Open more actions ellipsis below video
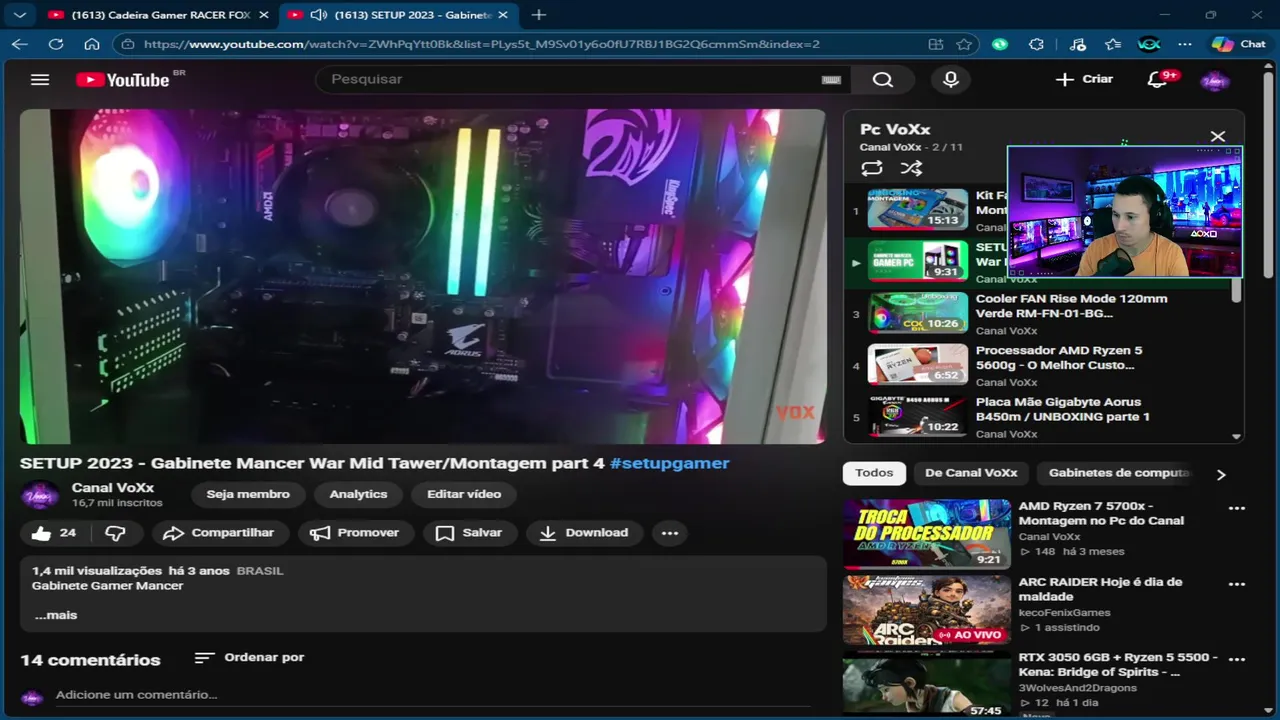Screen dimensions: 1280x720 click(x=670, y=533)
